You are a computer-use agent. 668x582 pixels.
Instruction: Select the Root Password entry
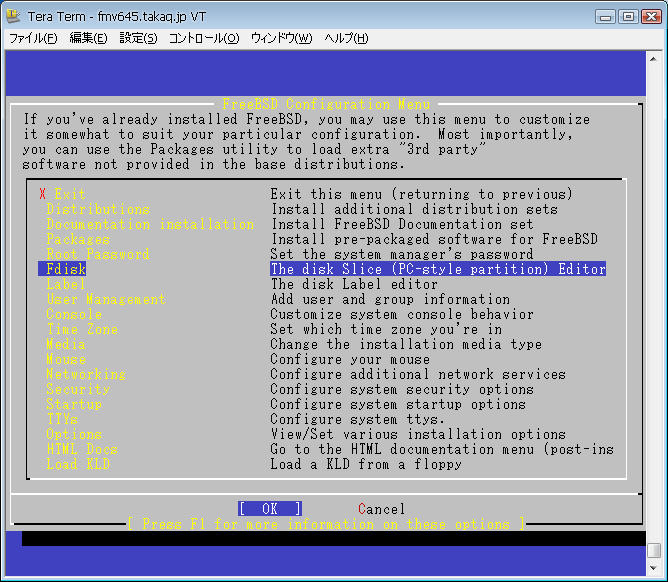[98, 254]
